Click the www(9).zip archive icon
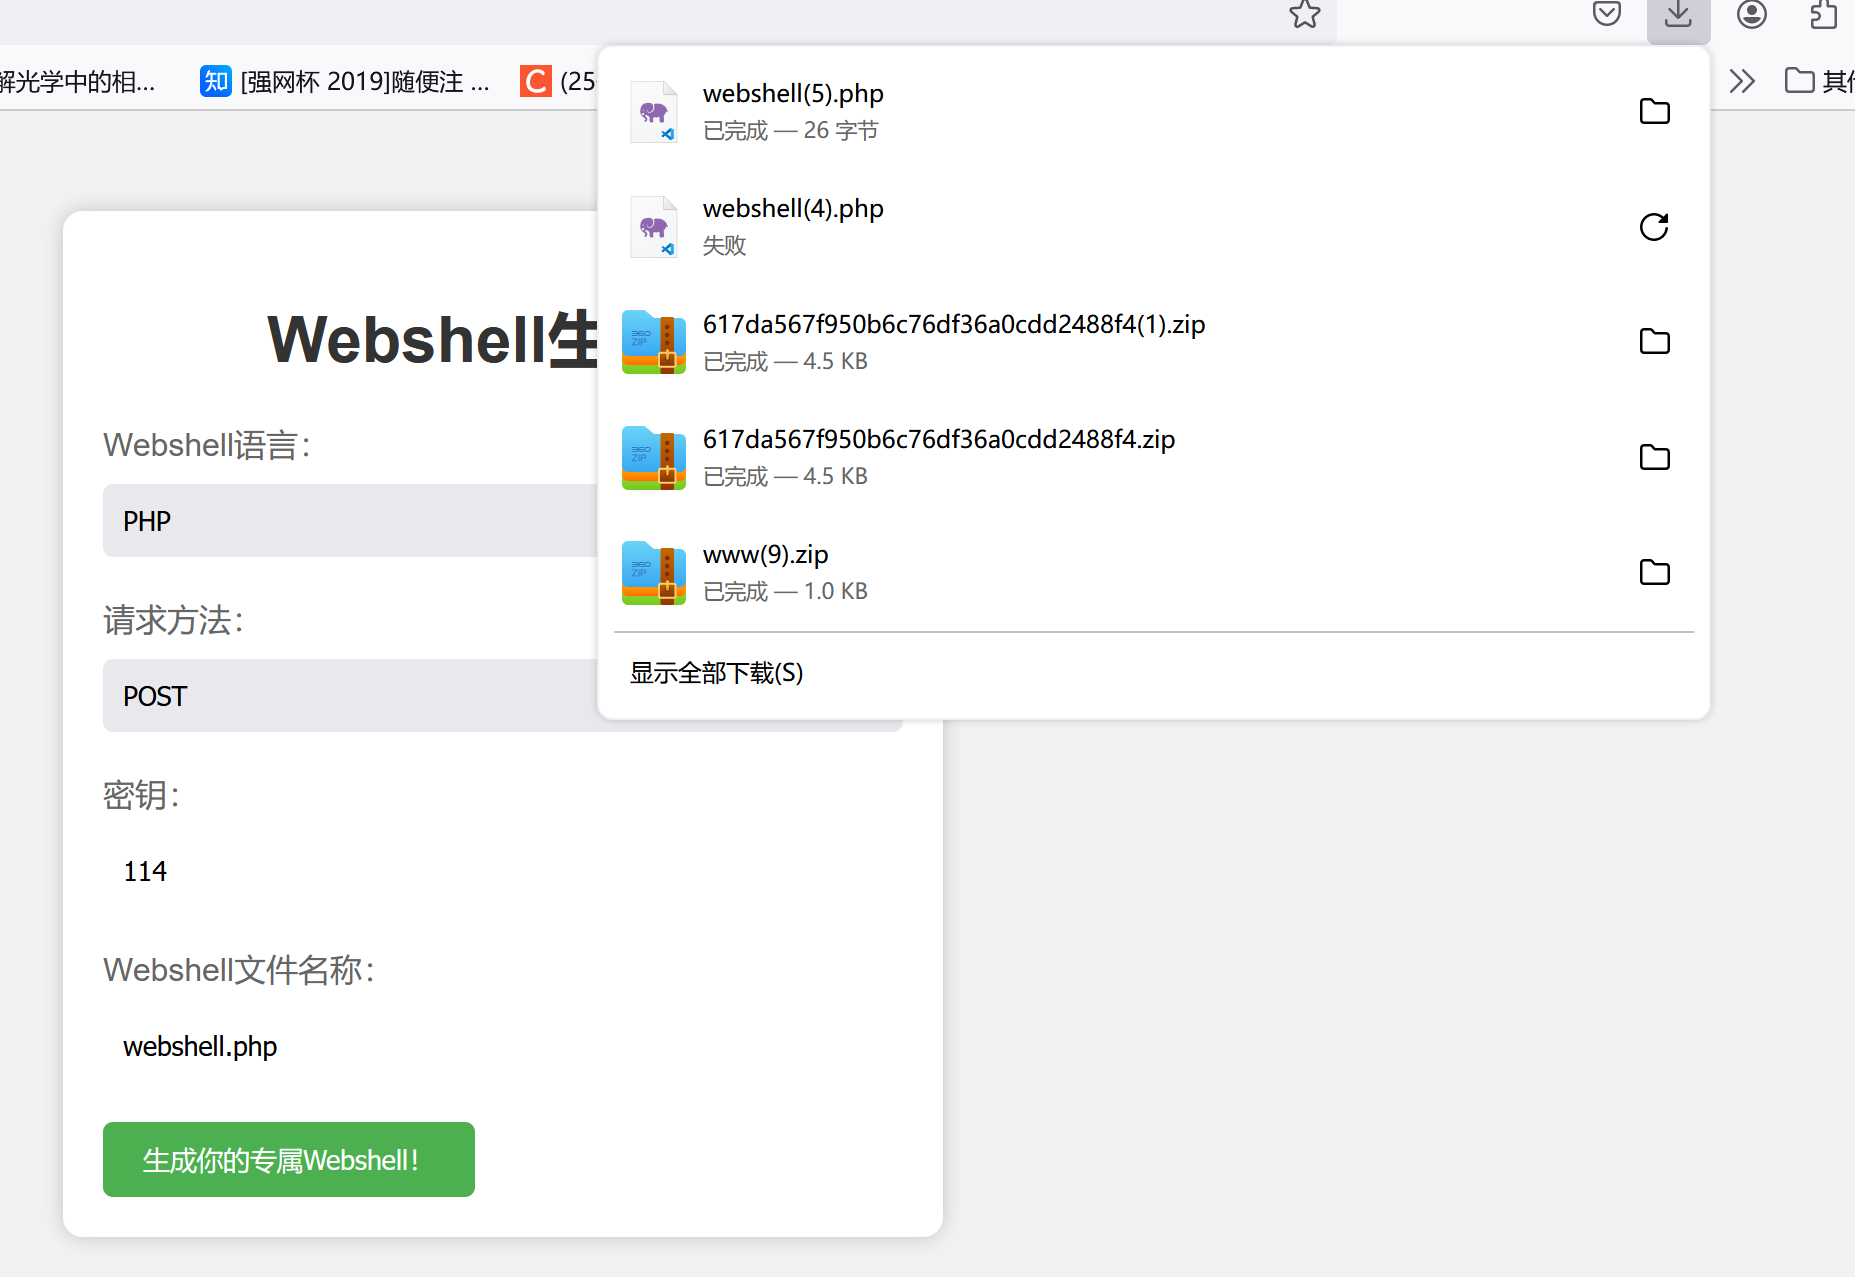Viewport: 1855px width, 1277px height. pyautogui.click(x=654, y=573)
